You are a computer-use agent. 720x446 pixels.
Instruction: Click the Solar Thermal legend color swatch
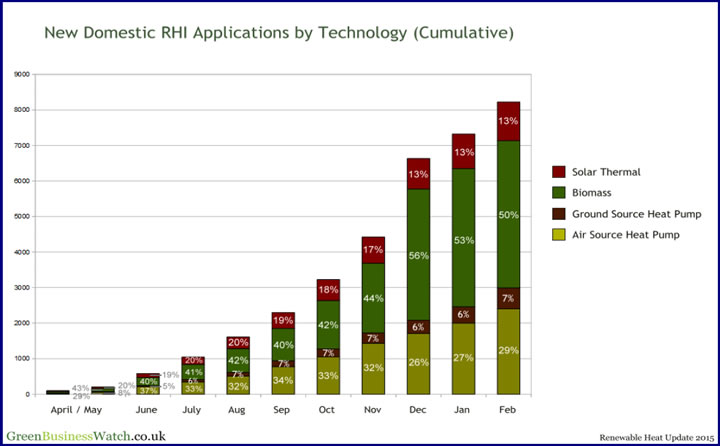tap(559, 171)
